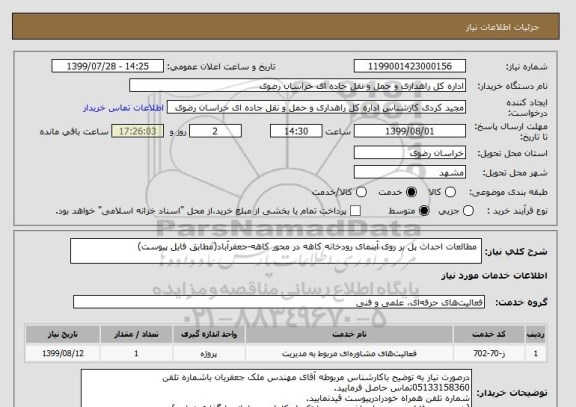Click need date cell 1399/08/12
576x407 pixels.
pos(63,353)
